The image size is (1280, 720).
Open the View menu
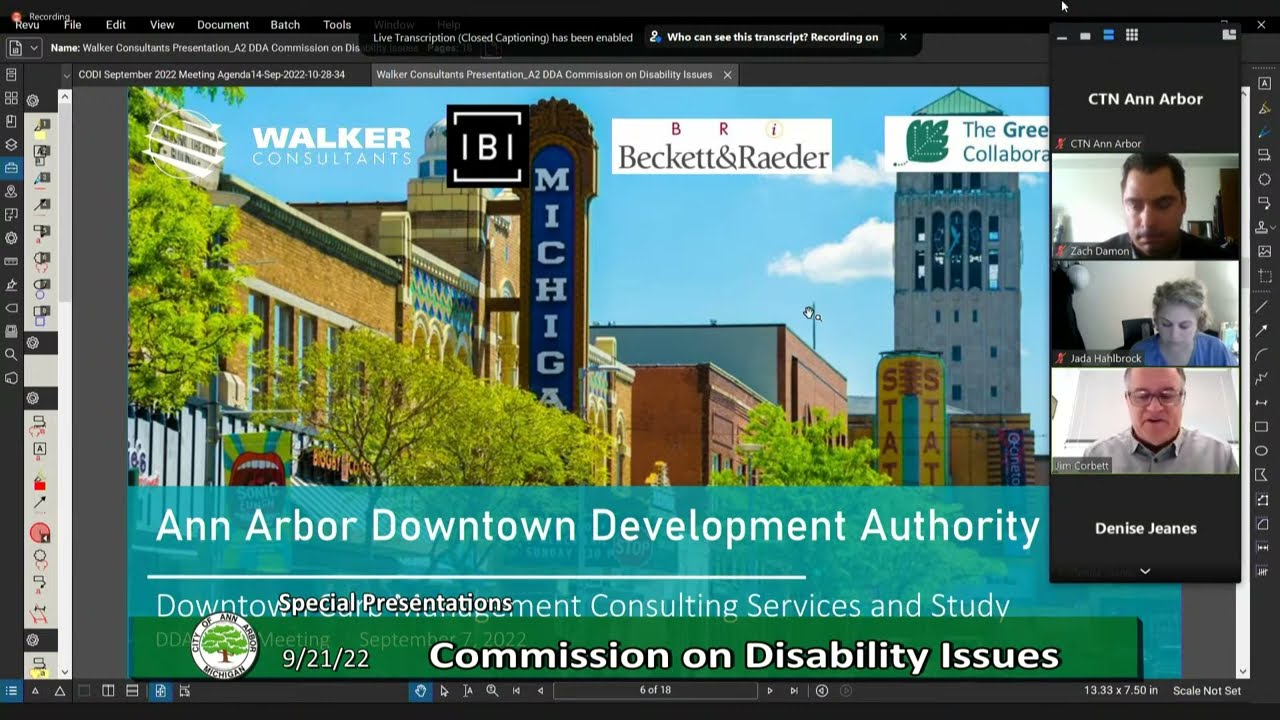(x=162, y=24)
